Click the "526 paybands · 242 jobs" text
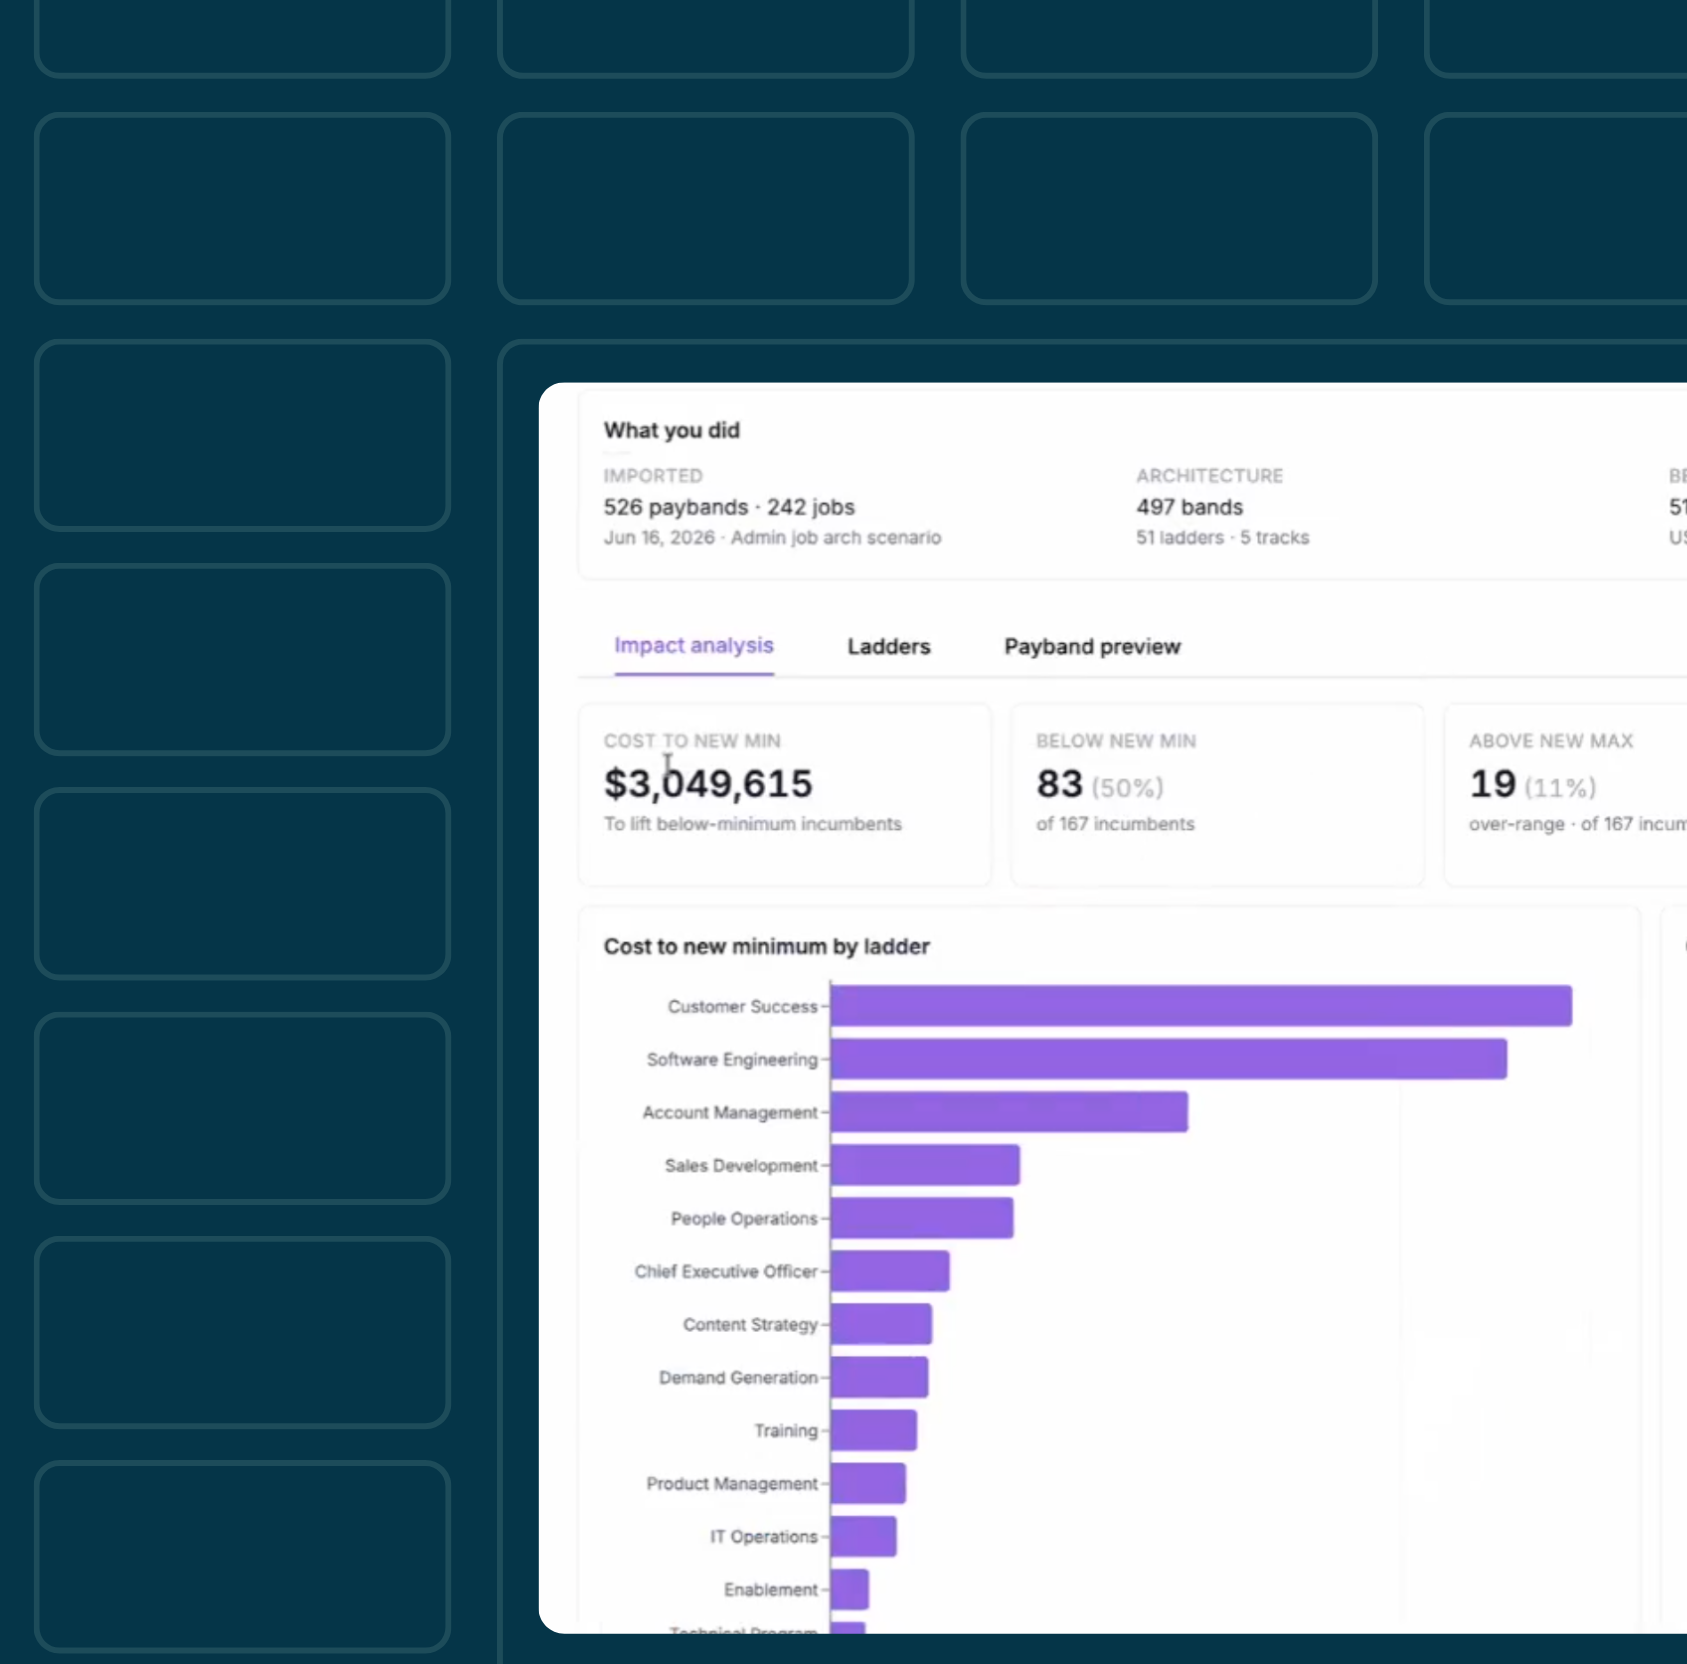1687x1664 pixels. (x=729, y=507)
